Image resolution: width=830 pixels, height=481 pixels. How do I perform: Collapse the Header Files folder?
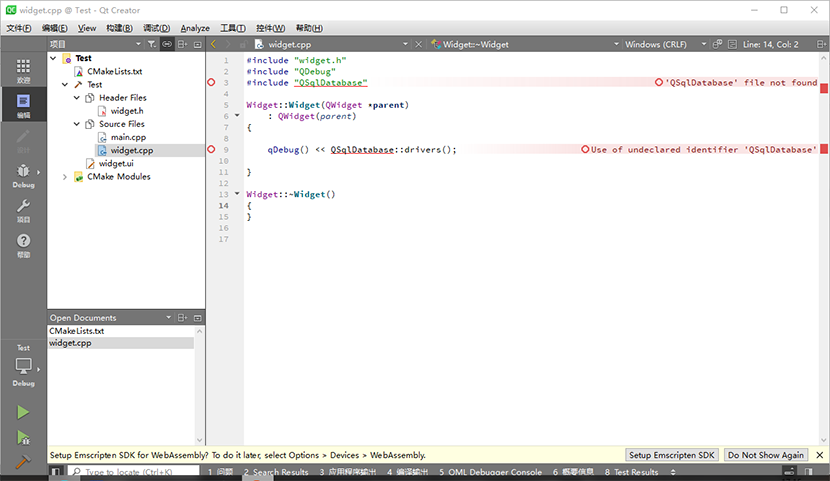(77, 98)
